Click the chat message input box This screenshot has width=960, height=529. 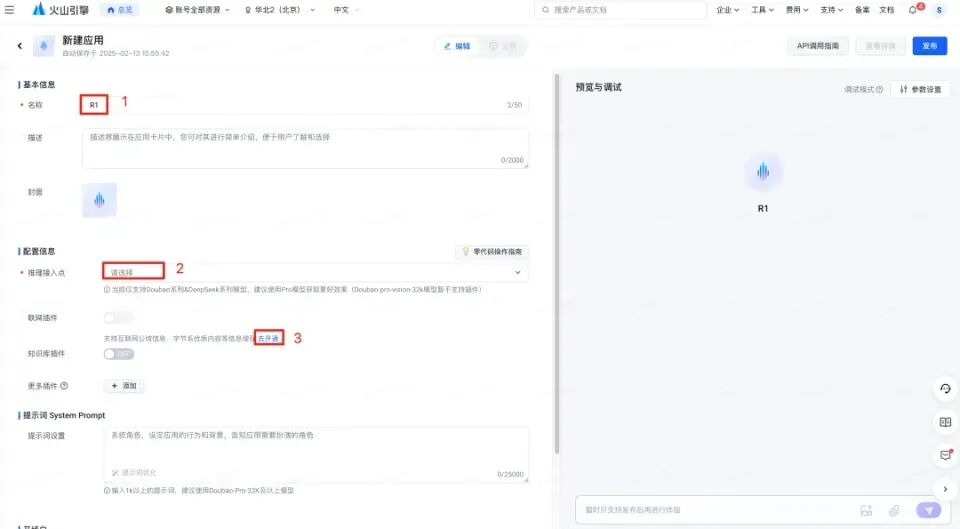(x=716, y=509)
